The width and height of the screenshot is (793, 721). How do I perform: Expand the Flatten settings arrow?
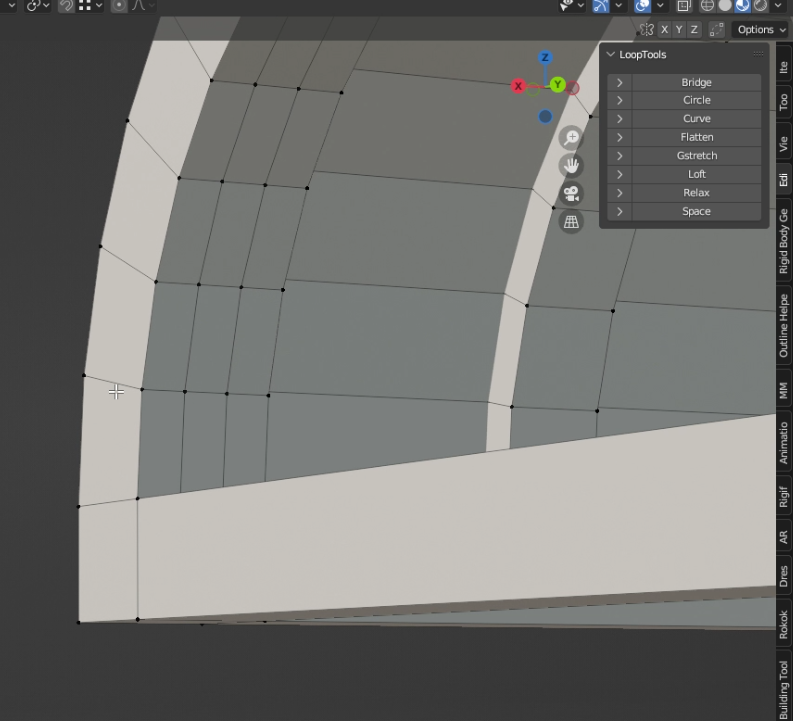pos(620,138)
